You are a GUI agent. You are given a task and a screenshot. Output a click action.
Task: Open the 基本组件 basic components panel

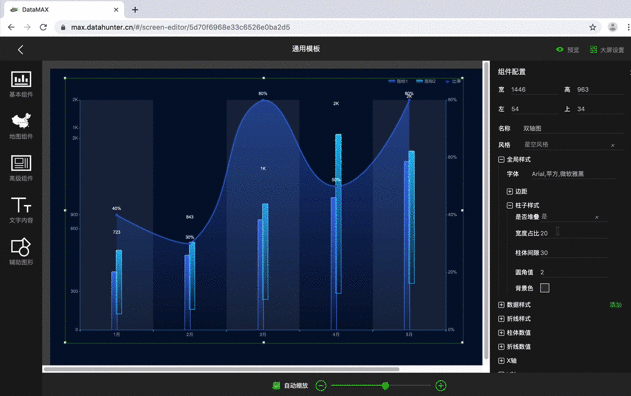[x=21, y=84]
